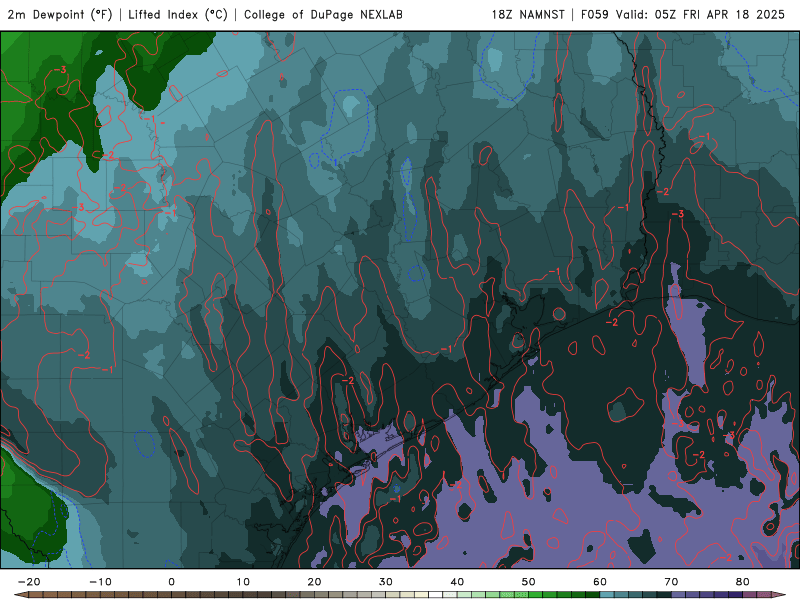This screenshot has width=800, height=600.
Task: Click the '30' color scale label
Action: tap(386, 582)
